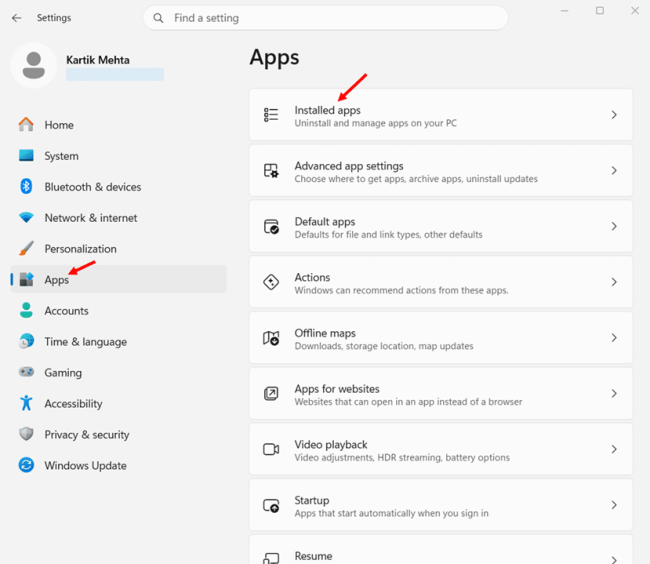Open Time & language settings
This screenshot has width=650, height=564.
(119, 341)
